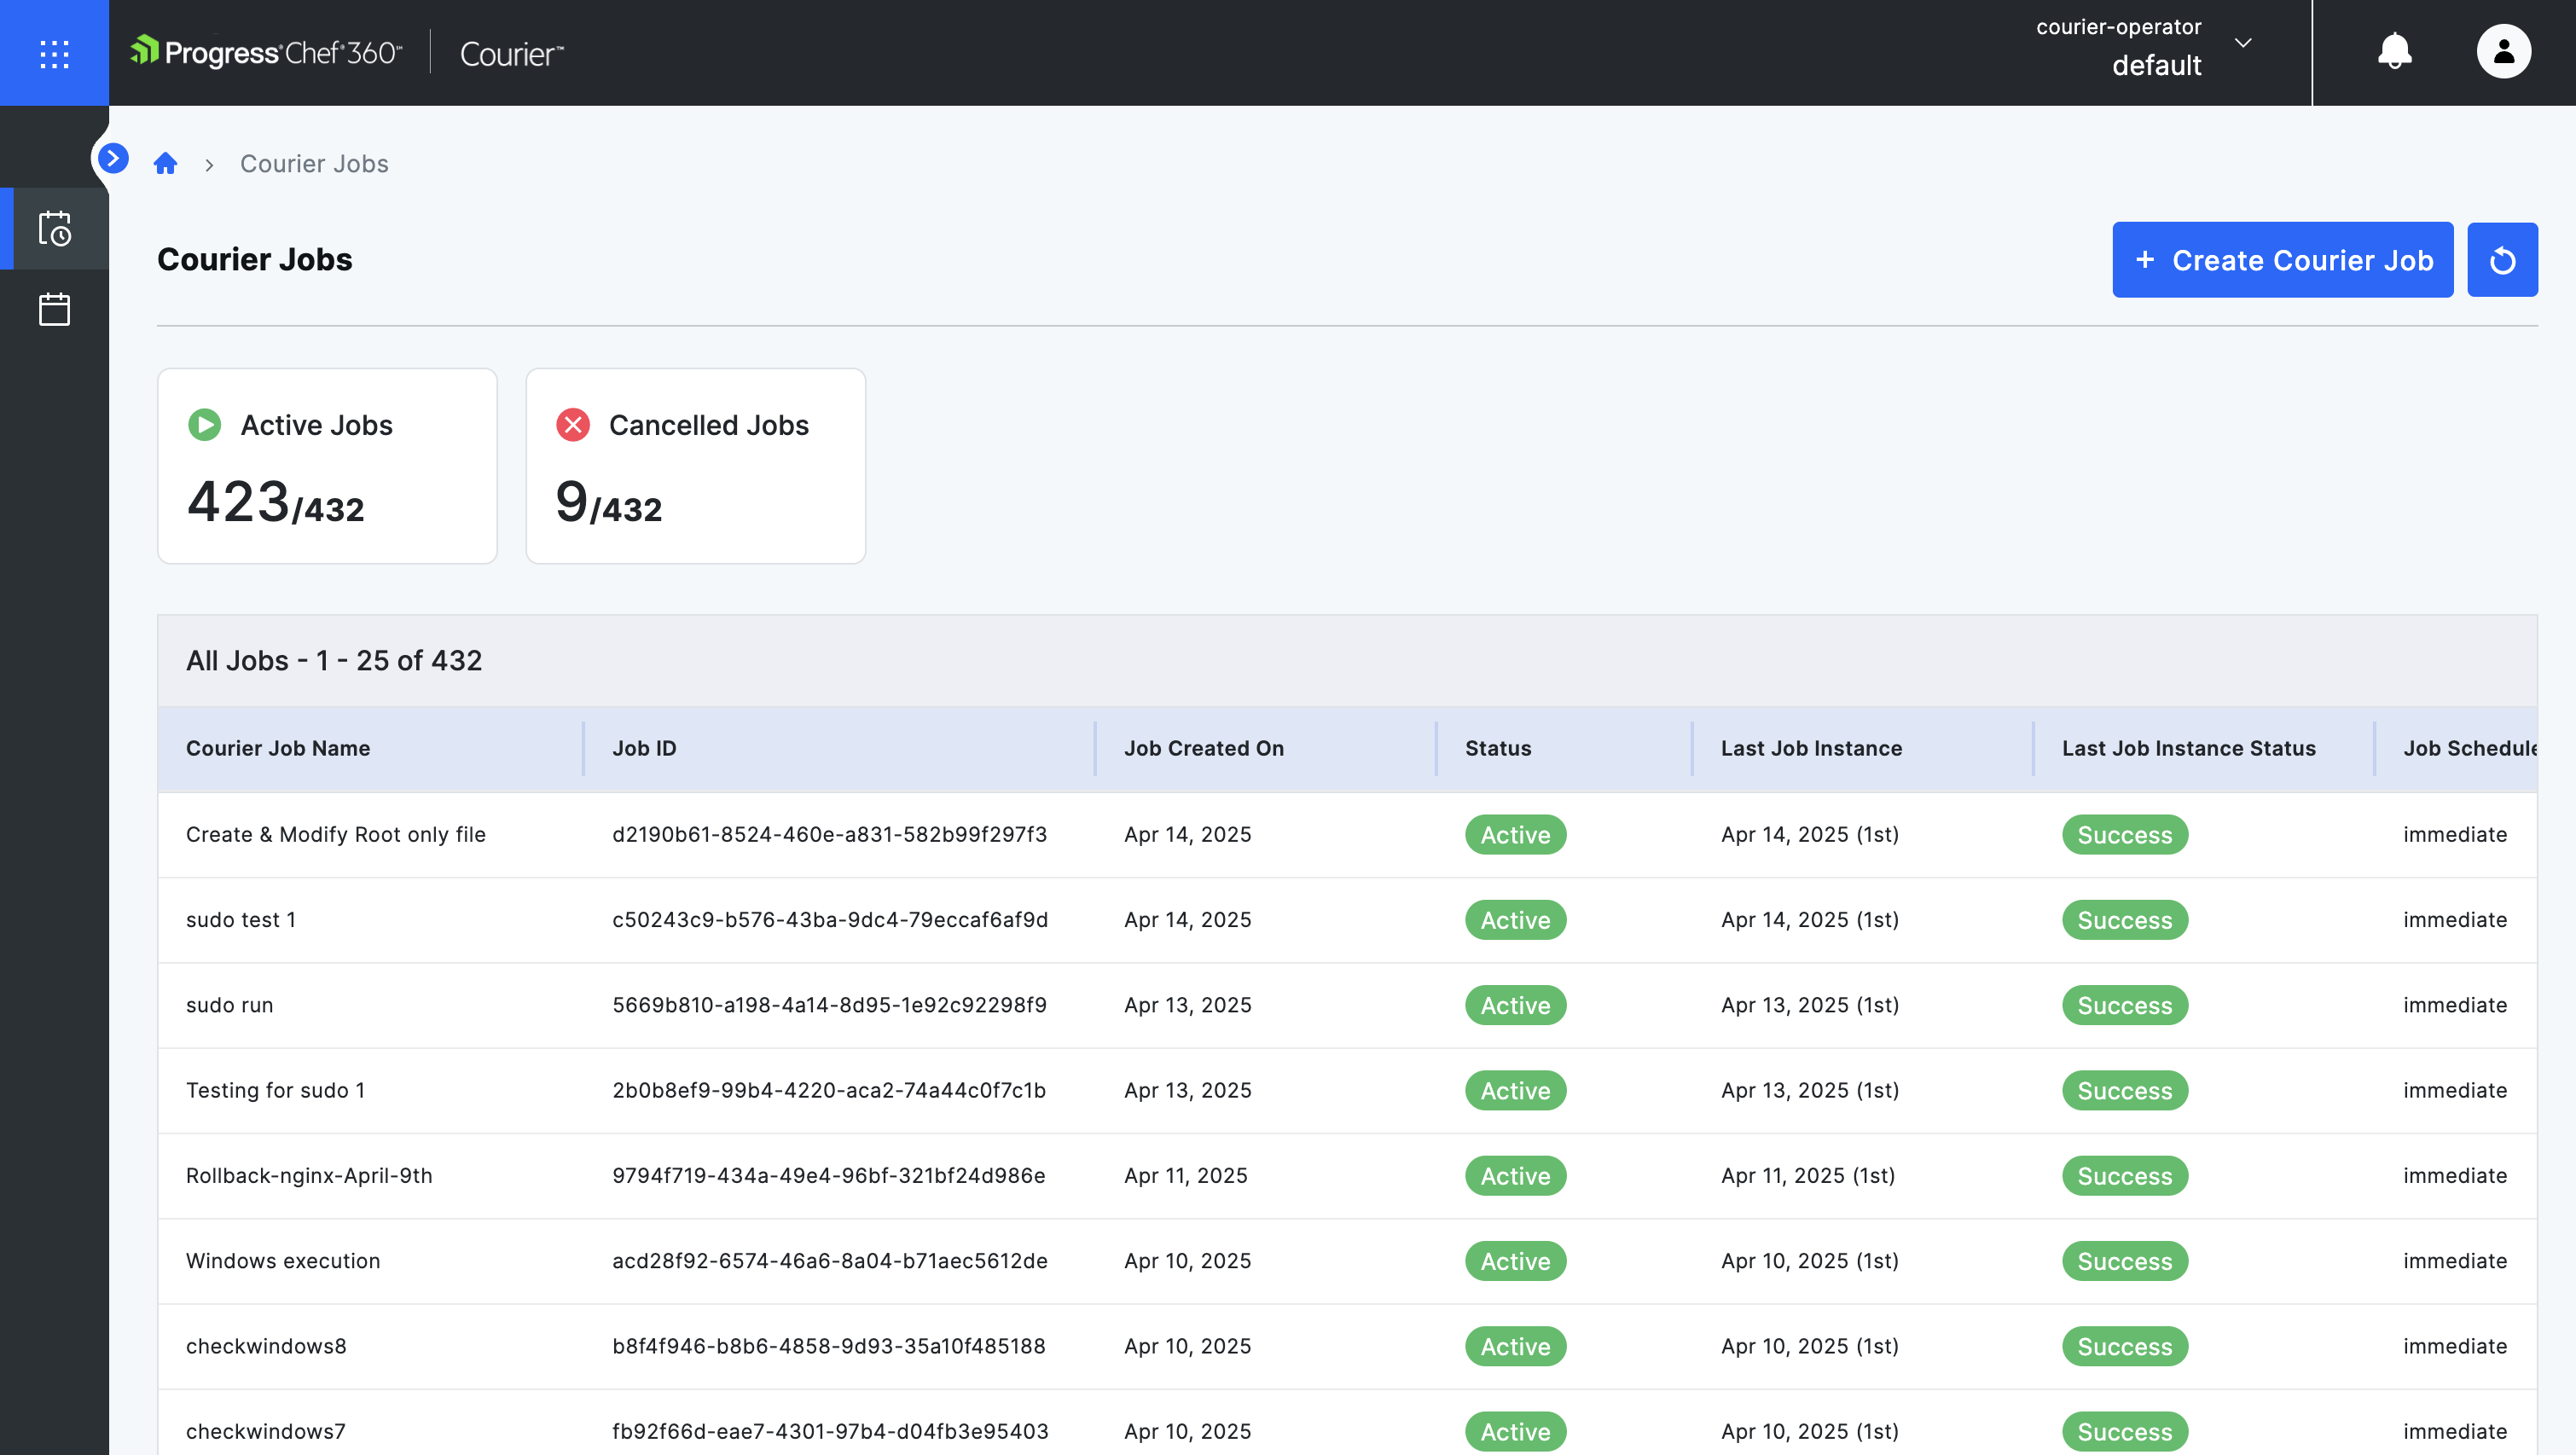Click the Success badge in Create & Modify Root row

click(2125, 834)
